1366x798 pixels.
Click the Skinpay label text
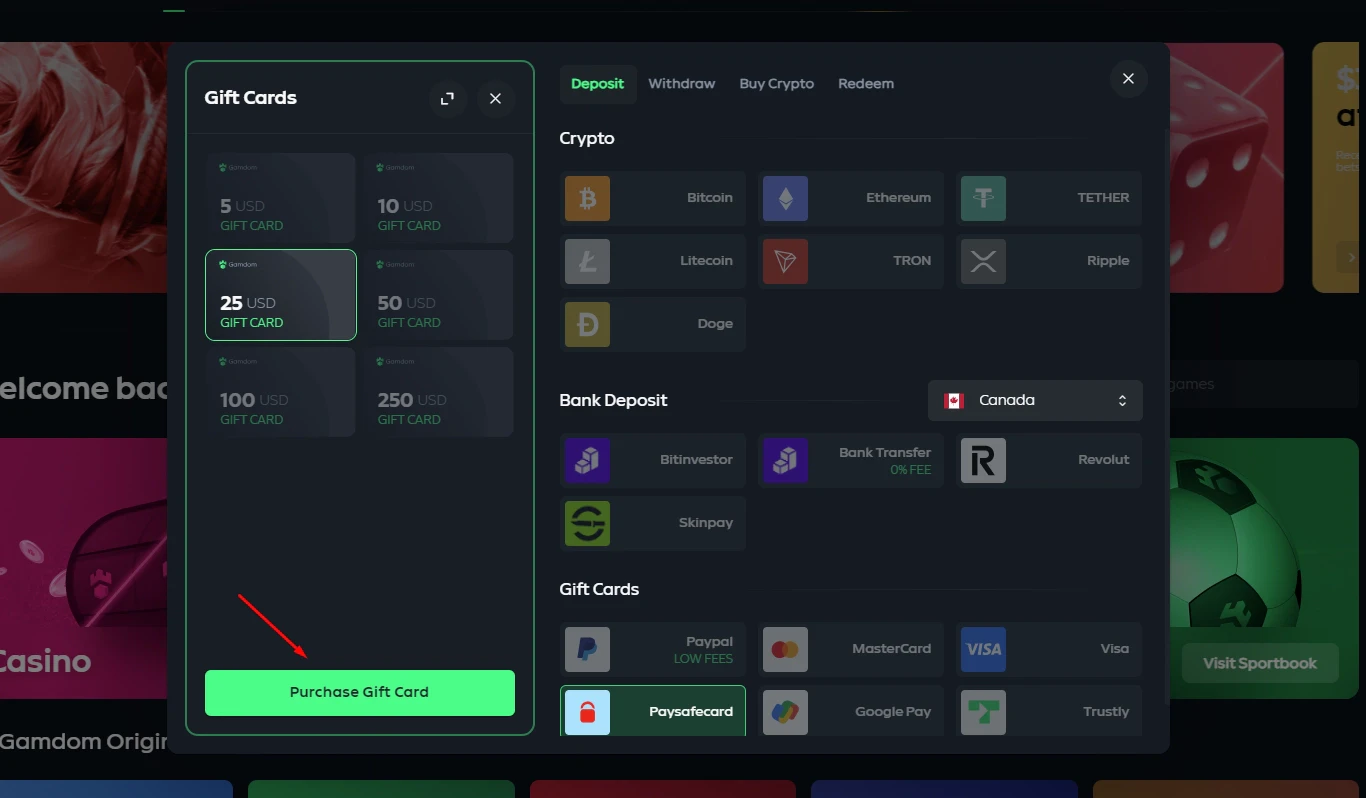[x=706, y=523]
